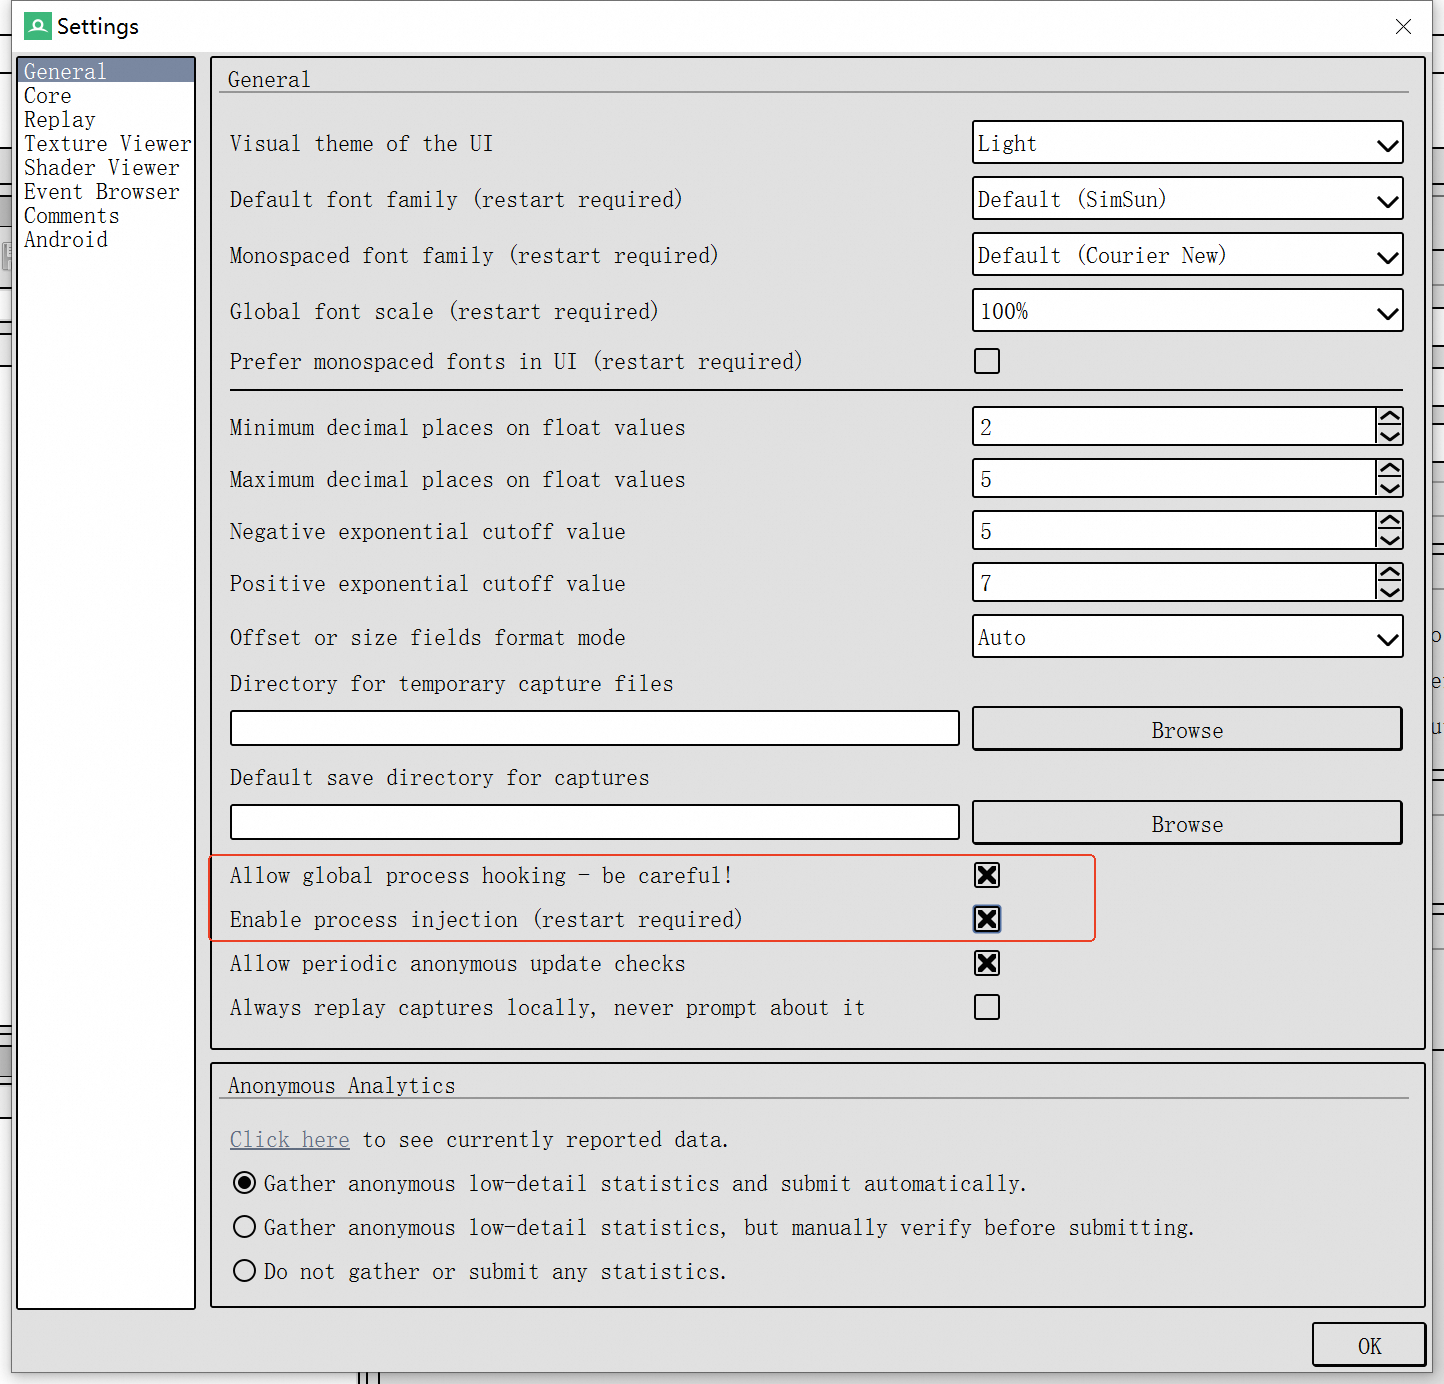1444x1384 pixels.
Task: Open the Visual theme dropdown
Action: click(1186, 143)
